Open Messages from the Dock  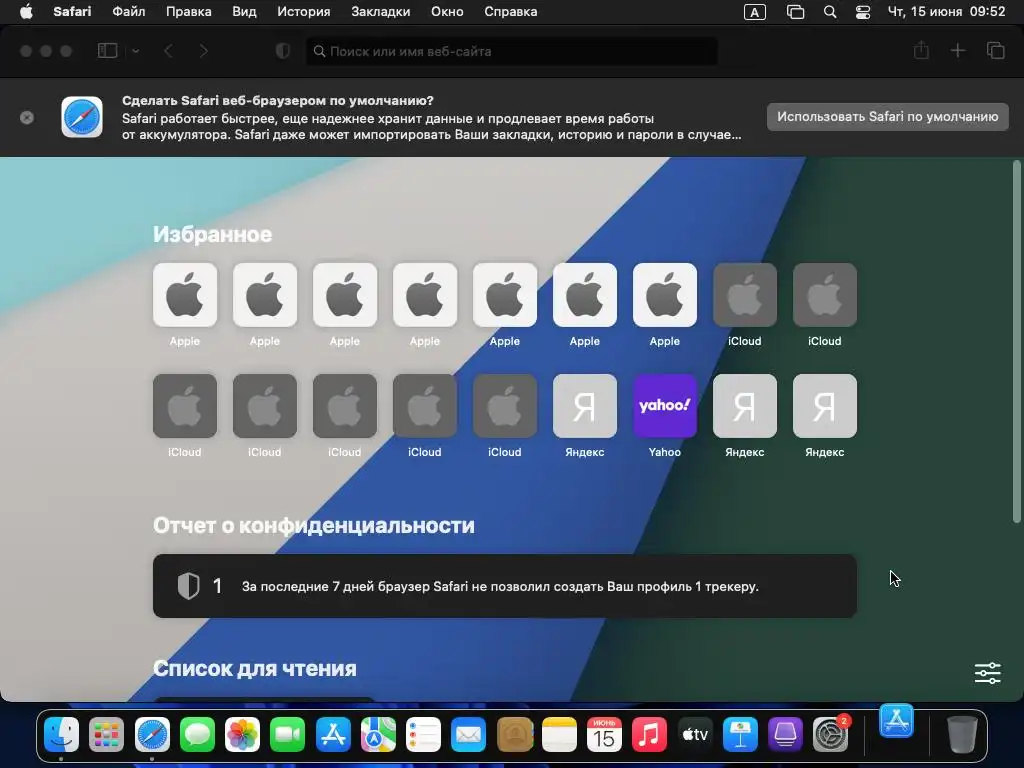[x=197, y=735]
